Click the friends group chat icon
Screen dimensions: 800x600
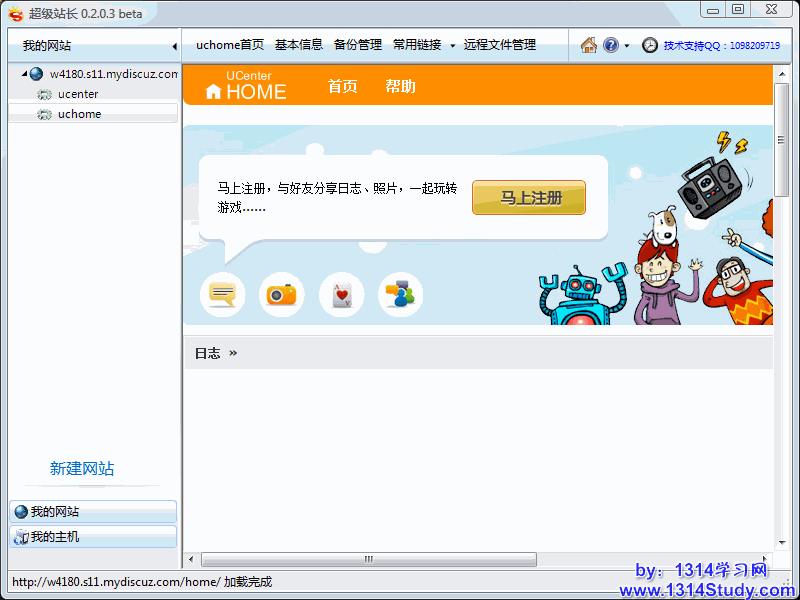click(x=400, y=295)
